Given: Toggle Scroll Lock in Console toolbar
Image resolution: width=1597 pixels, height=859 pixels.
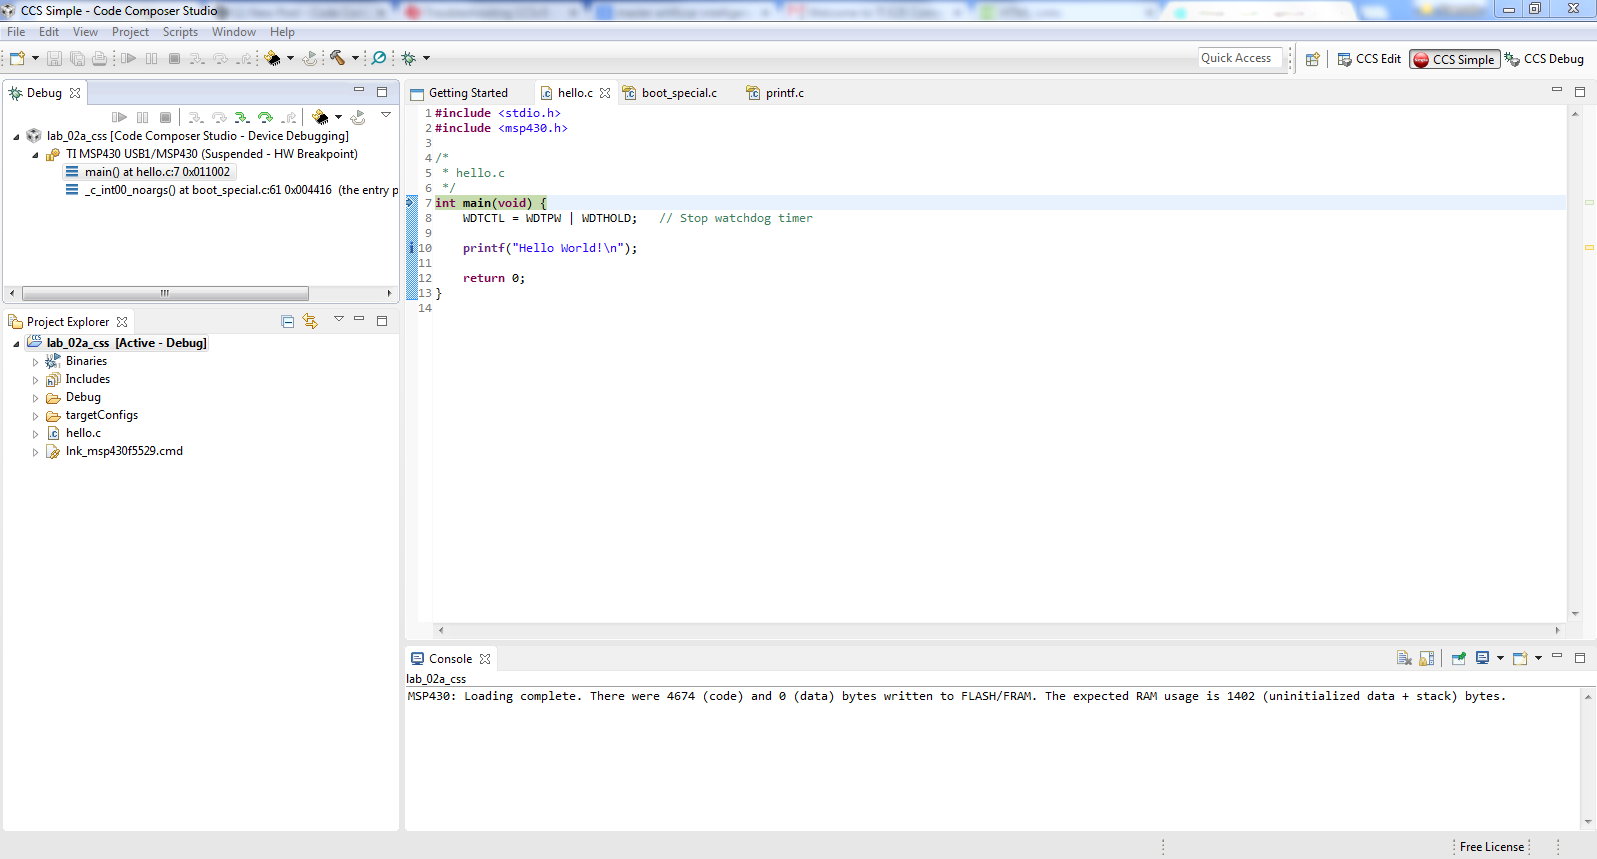Looking at the screenshot, I should coord(1427,658).
